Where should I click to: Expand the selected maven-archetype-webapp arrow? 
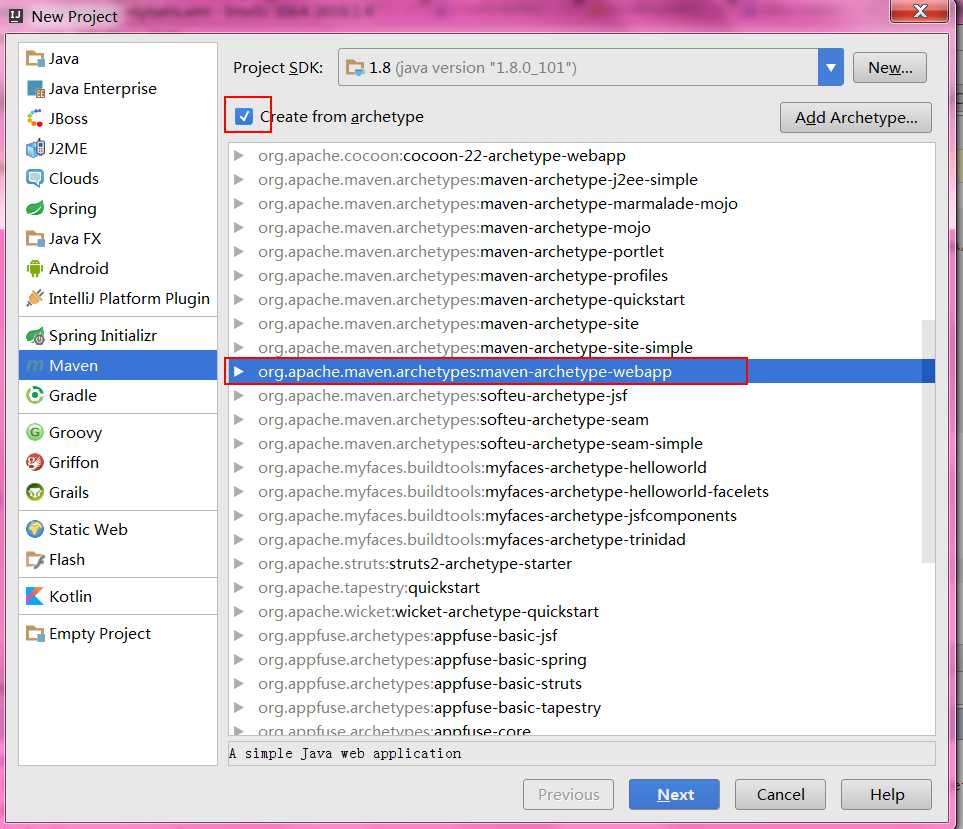[239, 372]
